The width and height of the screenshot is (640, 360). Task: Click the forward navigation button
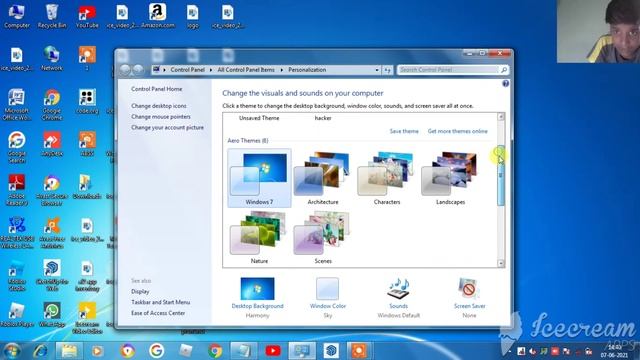138,70
